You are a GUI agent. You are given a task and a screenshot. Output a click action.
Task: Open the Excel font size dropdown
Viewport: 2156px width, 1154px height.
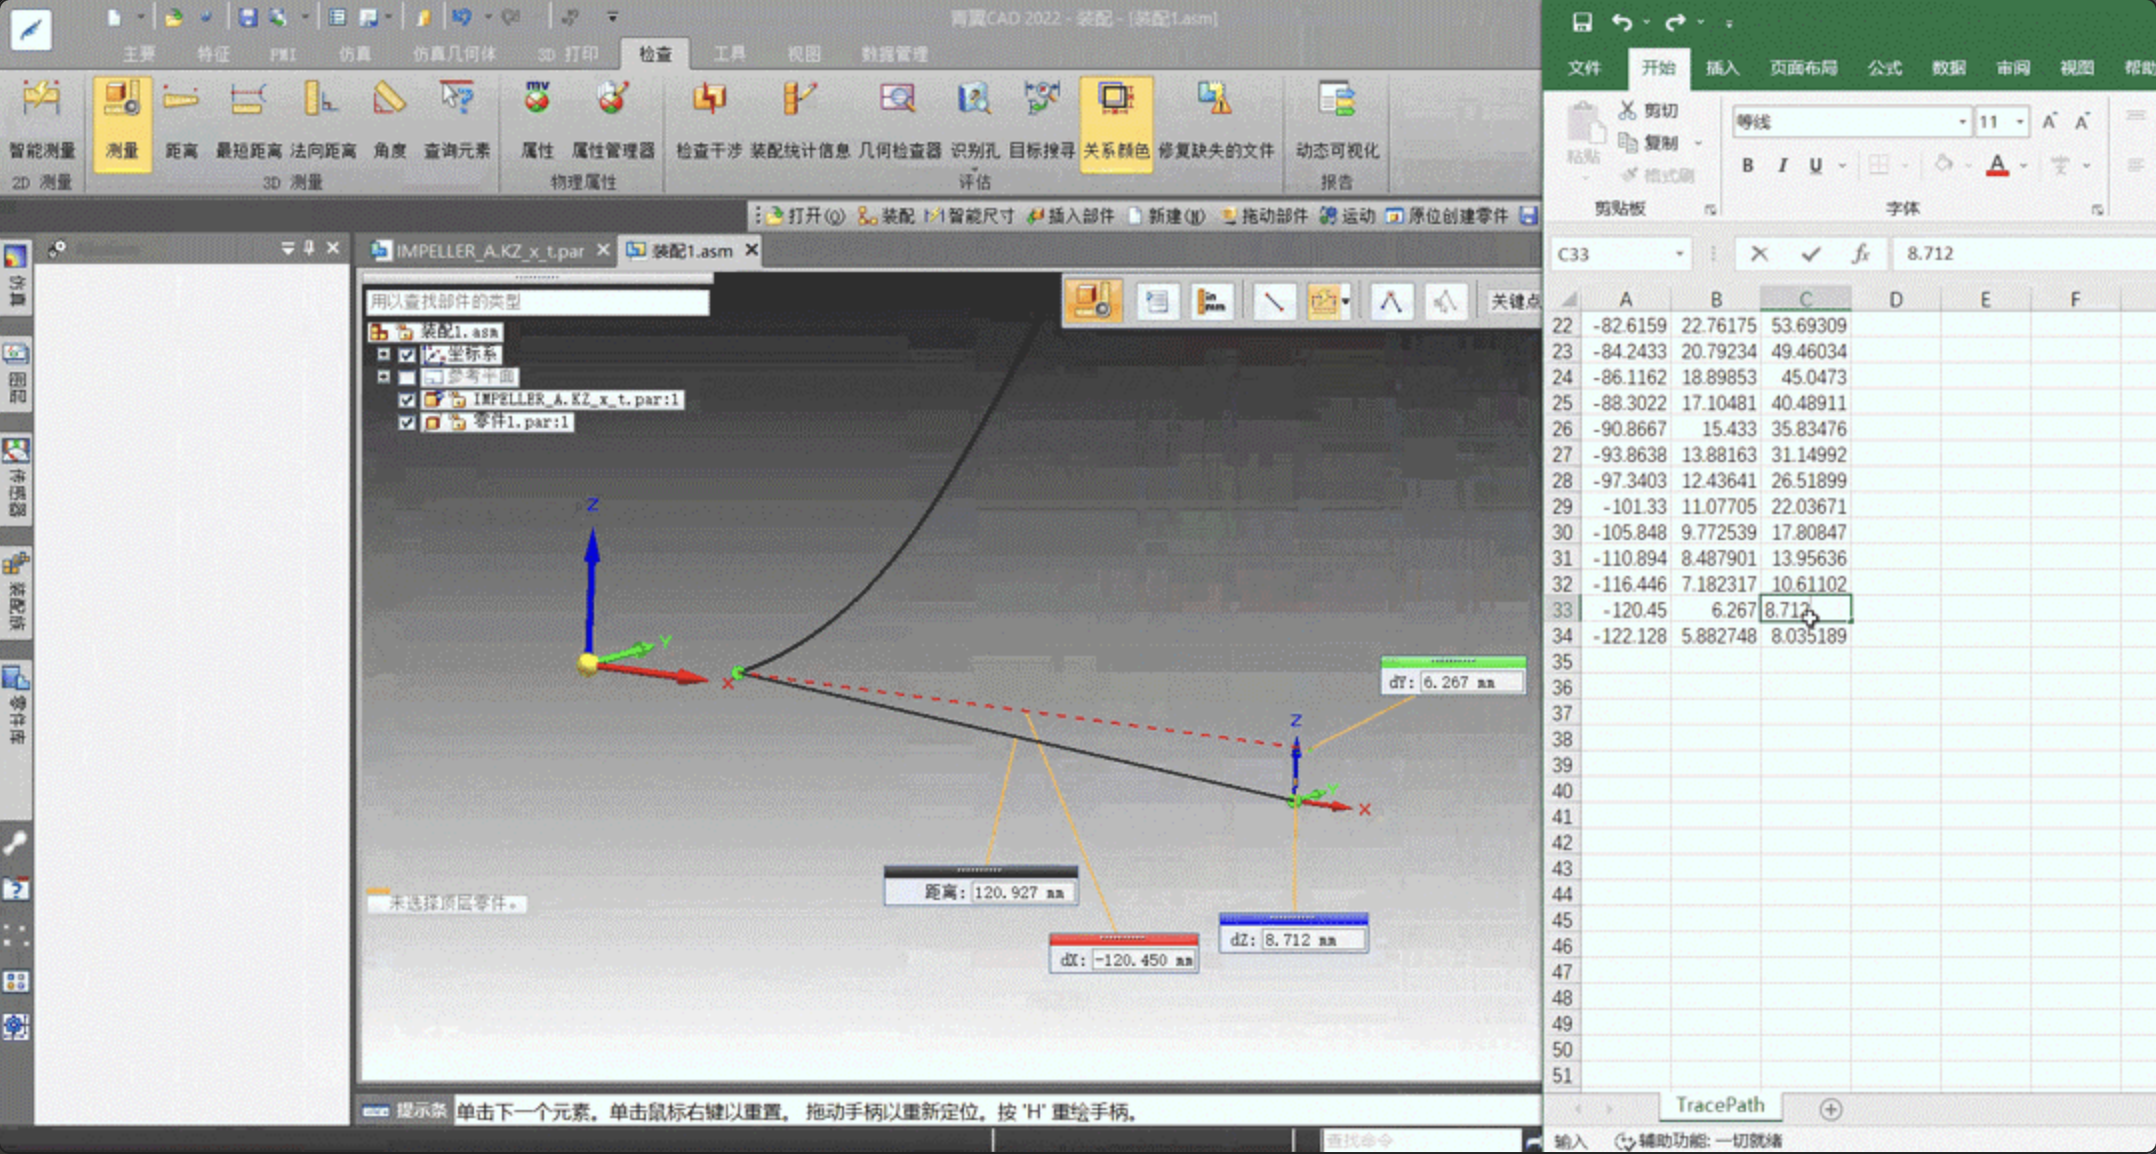click(x=2020, y=122)
